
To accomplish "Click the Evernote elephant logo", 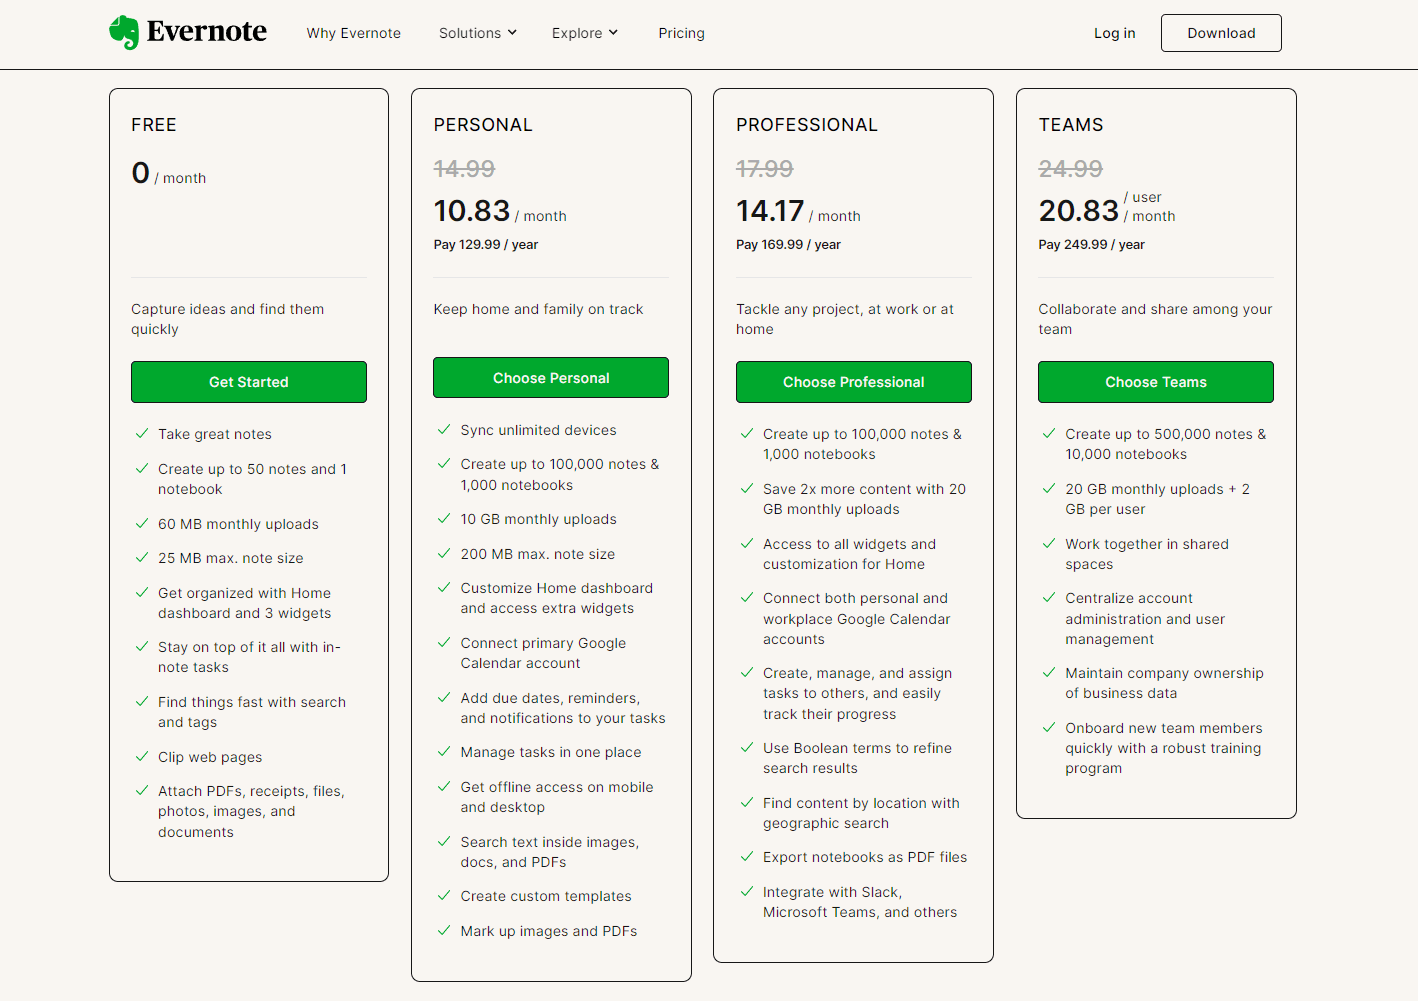I will pos(124,32).
